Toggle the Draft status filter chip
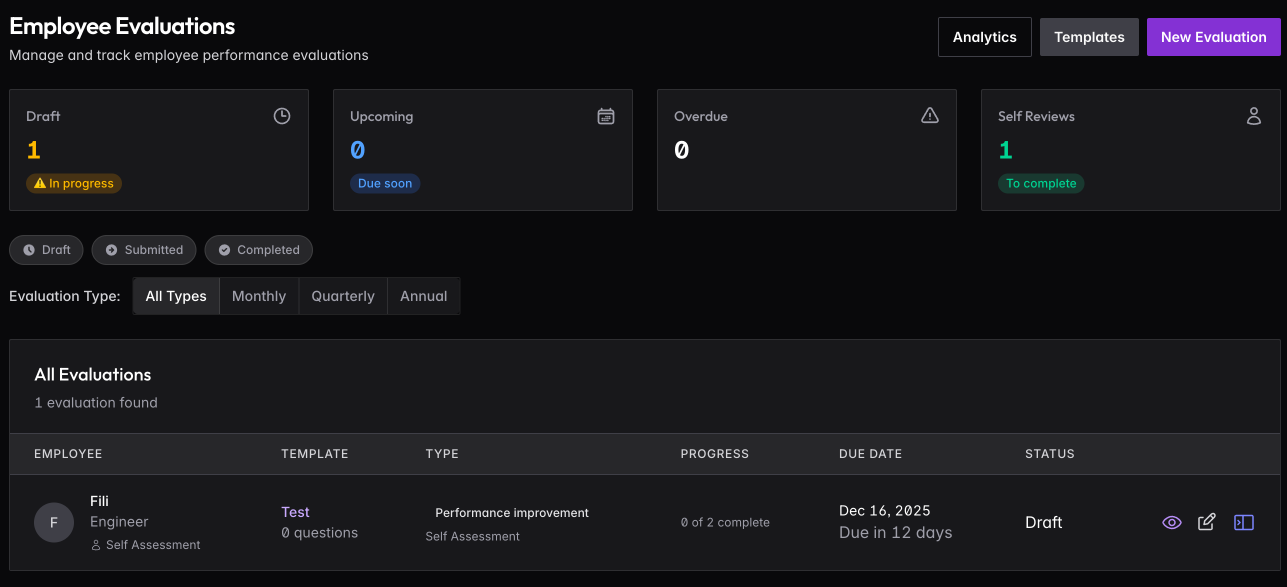Viewport: 1287px width, 587px height. coord(46,250)
